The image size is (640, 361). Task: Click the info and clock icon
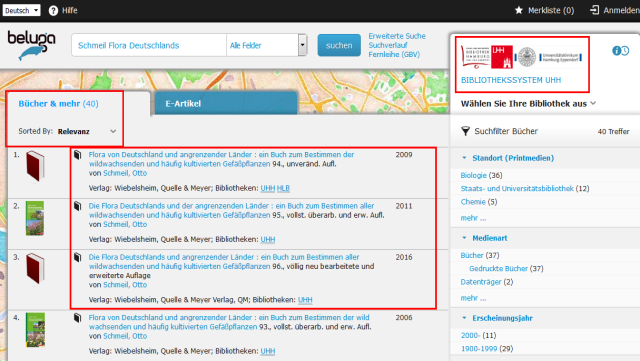[x=620, y=51]
